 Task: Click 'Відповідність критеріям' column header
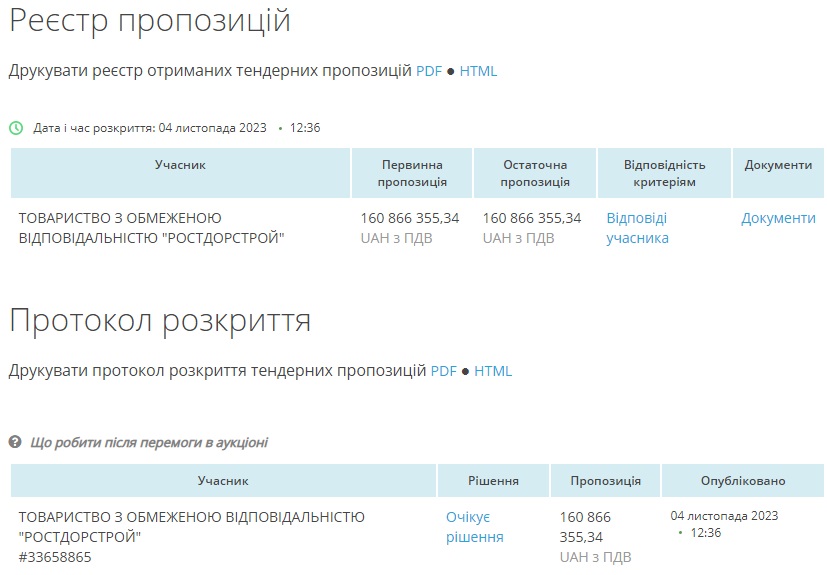pos(665,173)
